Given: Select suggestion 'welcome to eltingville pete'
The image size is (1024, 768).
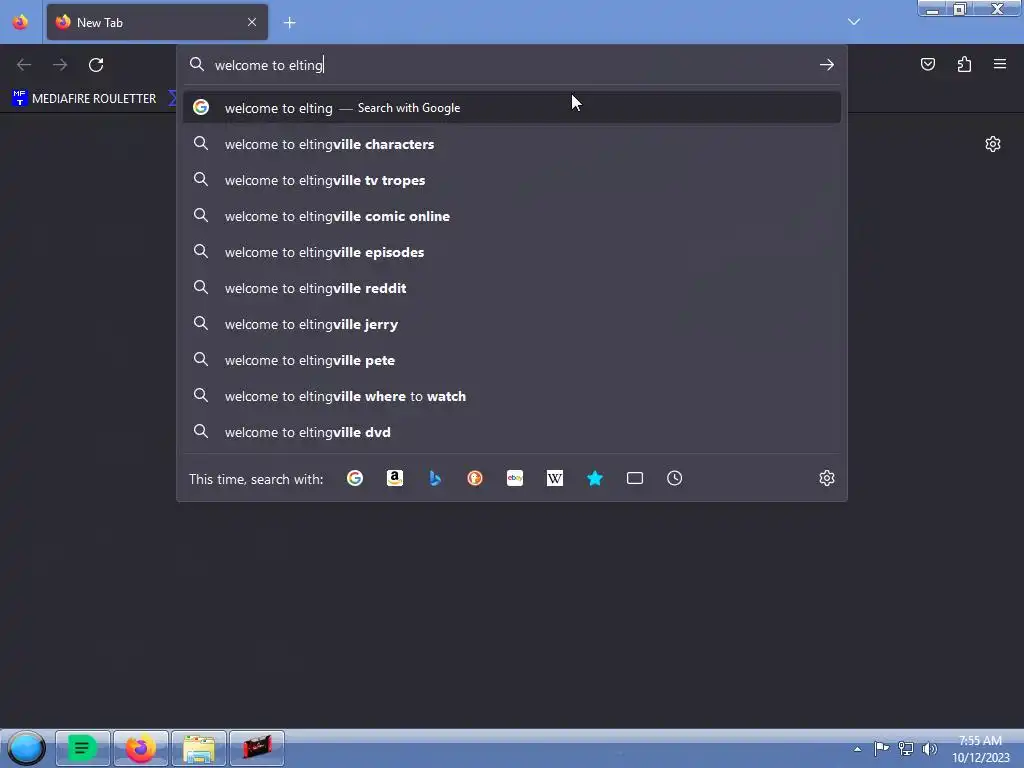Looking at the screenshot, I should (512, 360).
